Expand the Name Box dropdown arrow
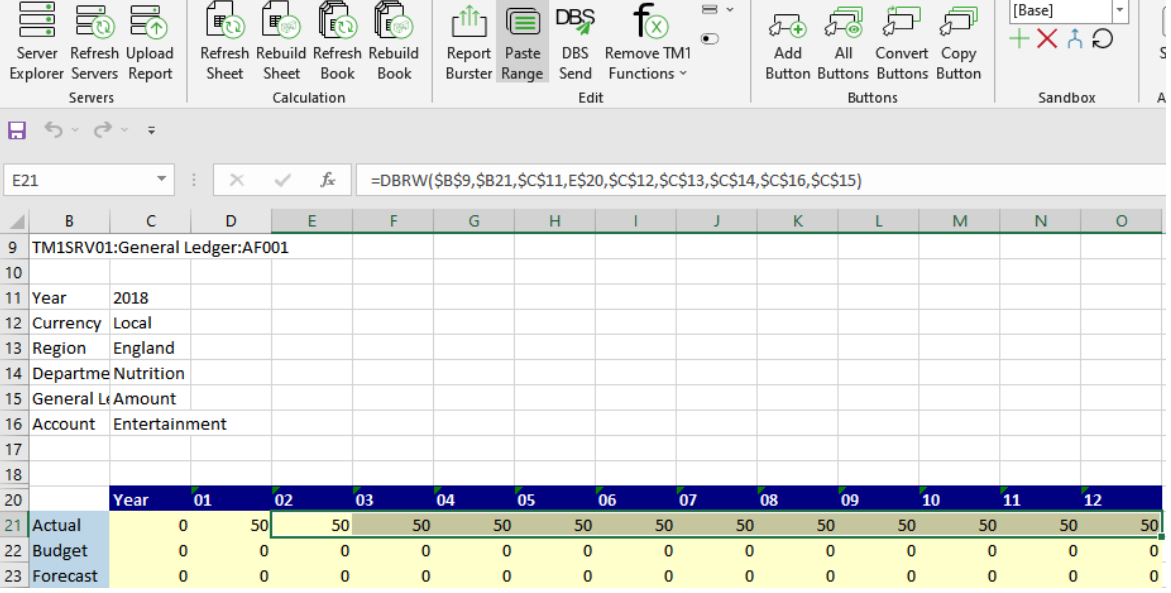This screenshot has width=1171, height=593. [x=161, y=180]
